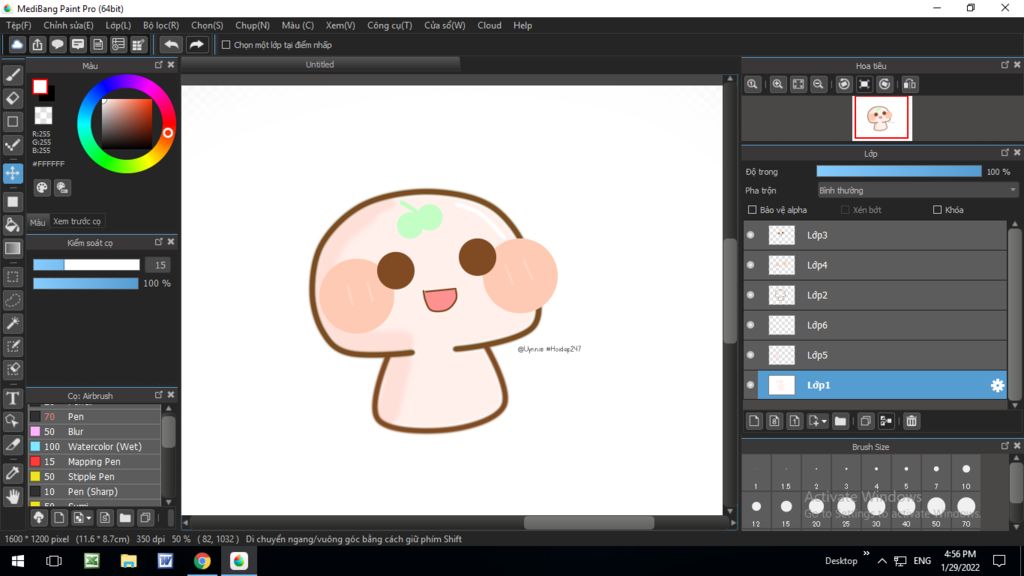
Task: Zoom out on the navigator preview
Action: pyautogui.click(x=818, y=84)
